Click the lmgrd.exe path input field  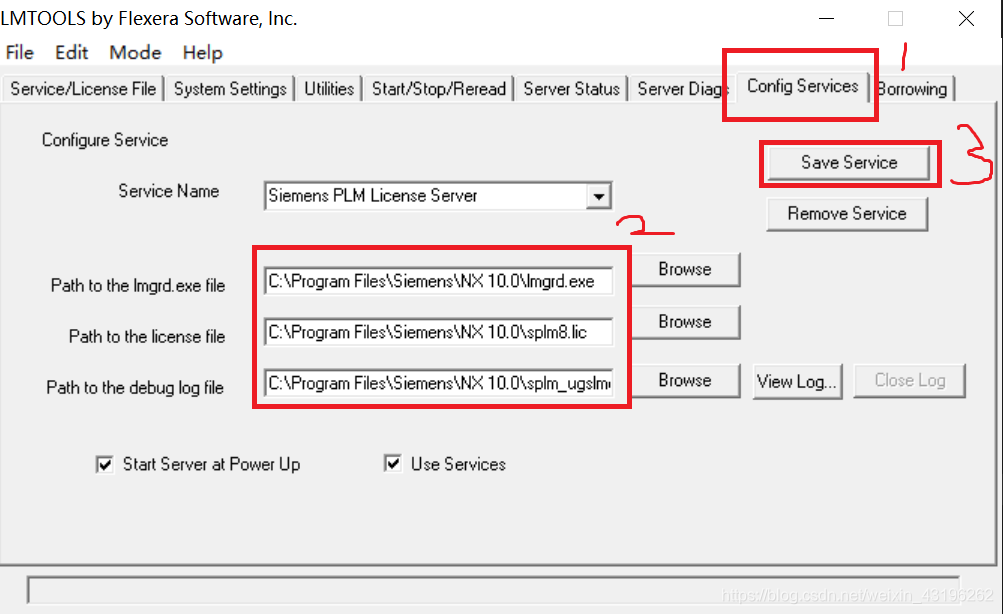[439, 281]
